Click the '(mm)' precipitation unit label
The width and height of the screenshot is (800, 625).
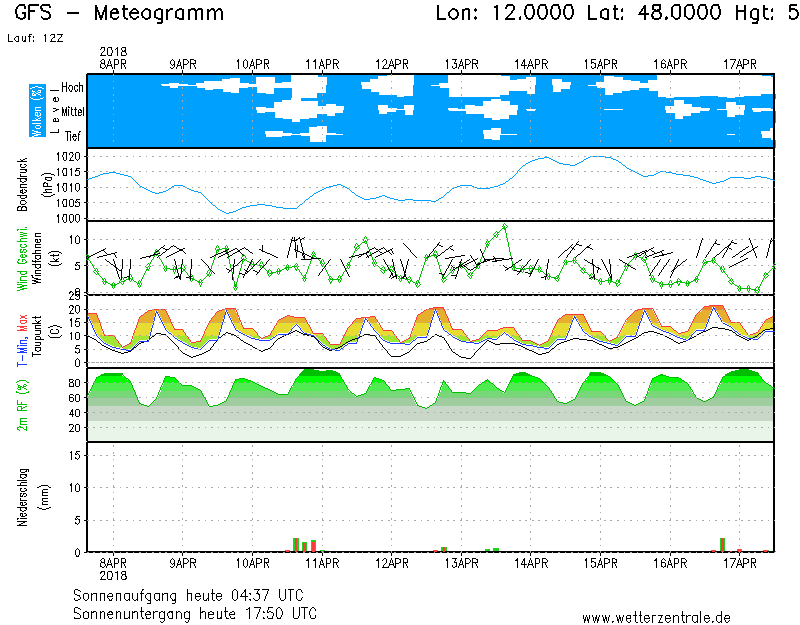pos(45,497)
